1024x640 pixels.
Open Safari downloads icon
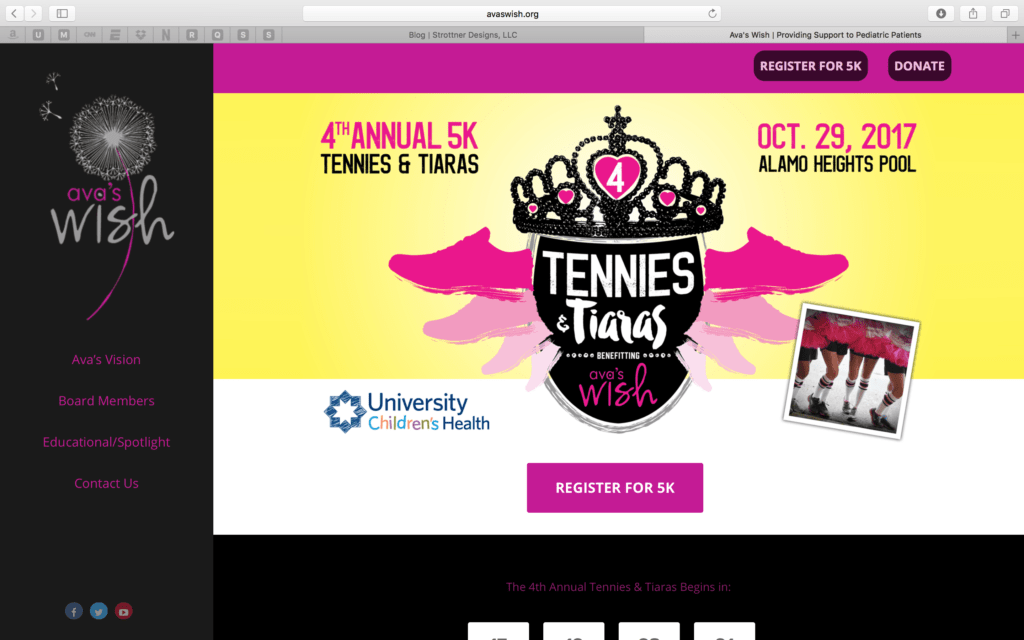(940, 13)
